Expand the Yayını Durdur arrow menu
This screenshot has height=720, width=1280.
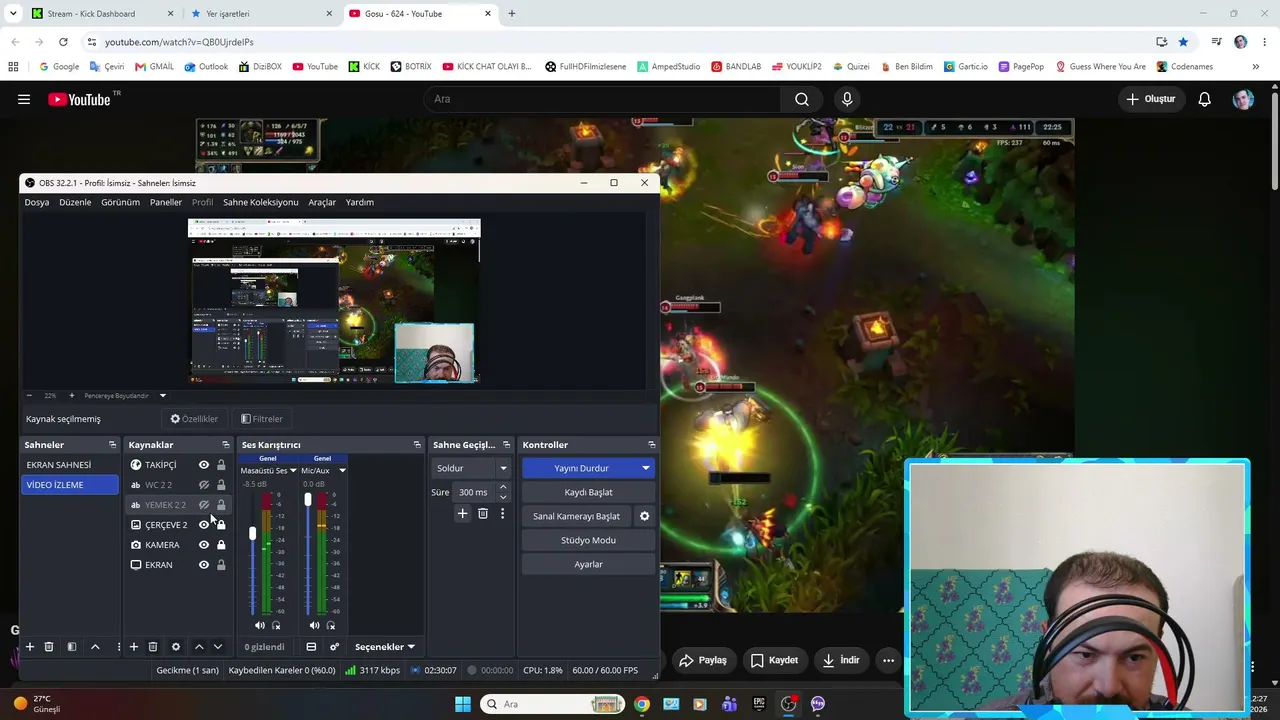click(646, 468)
